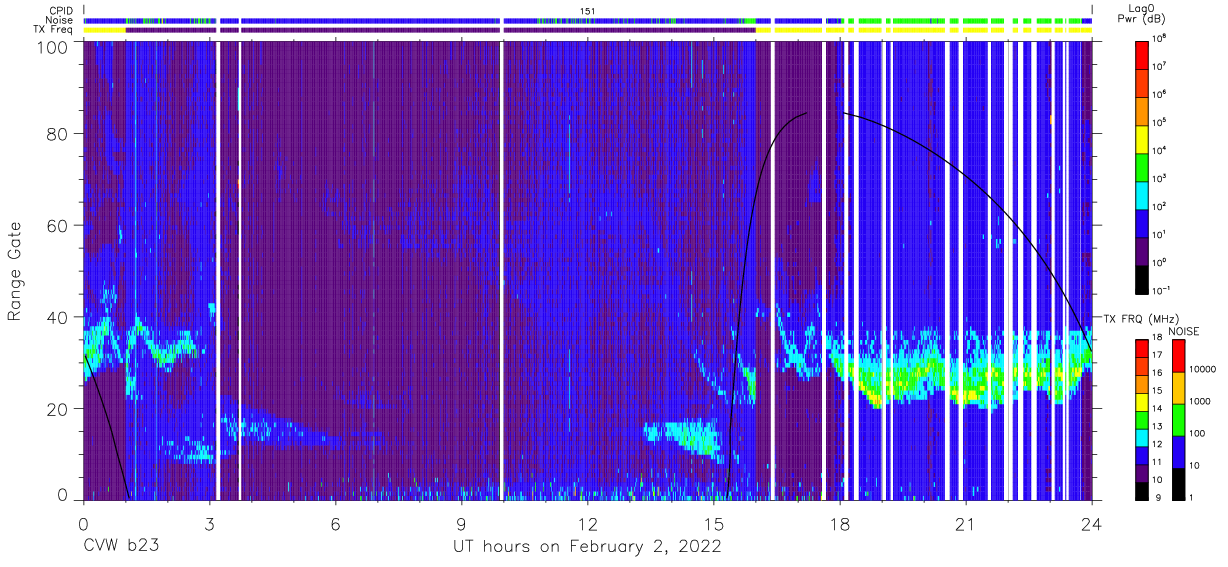Click the range gate tick label 100
Image resolution: width=1228 pixels, height=567 pixels.
click(x=52, y=47)
